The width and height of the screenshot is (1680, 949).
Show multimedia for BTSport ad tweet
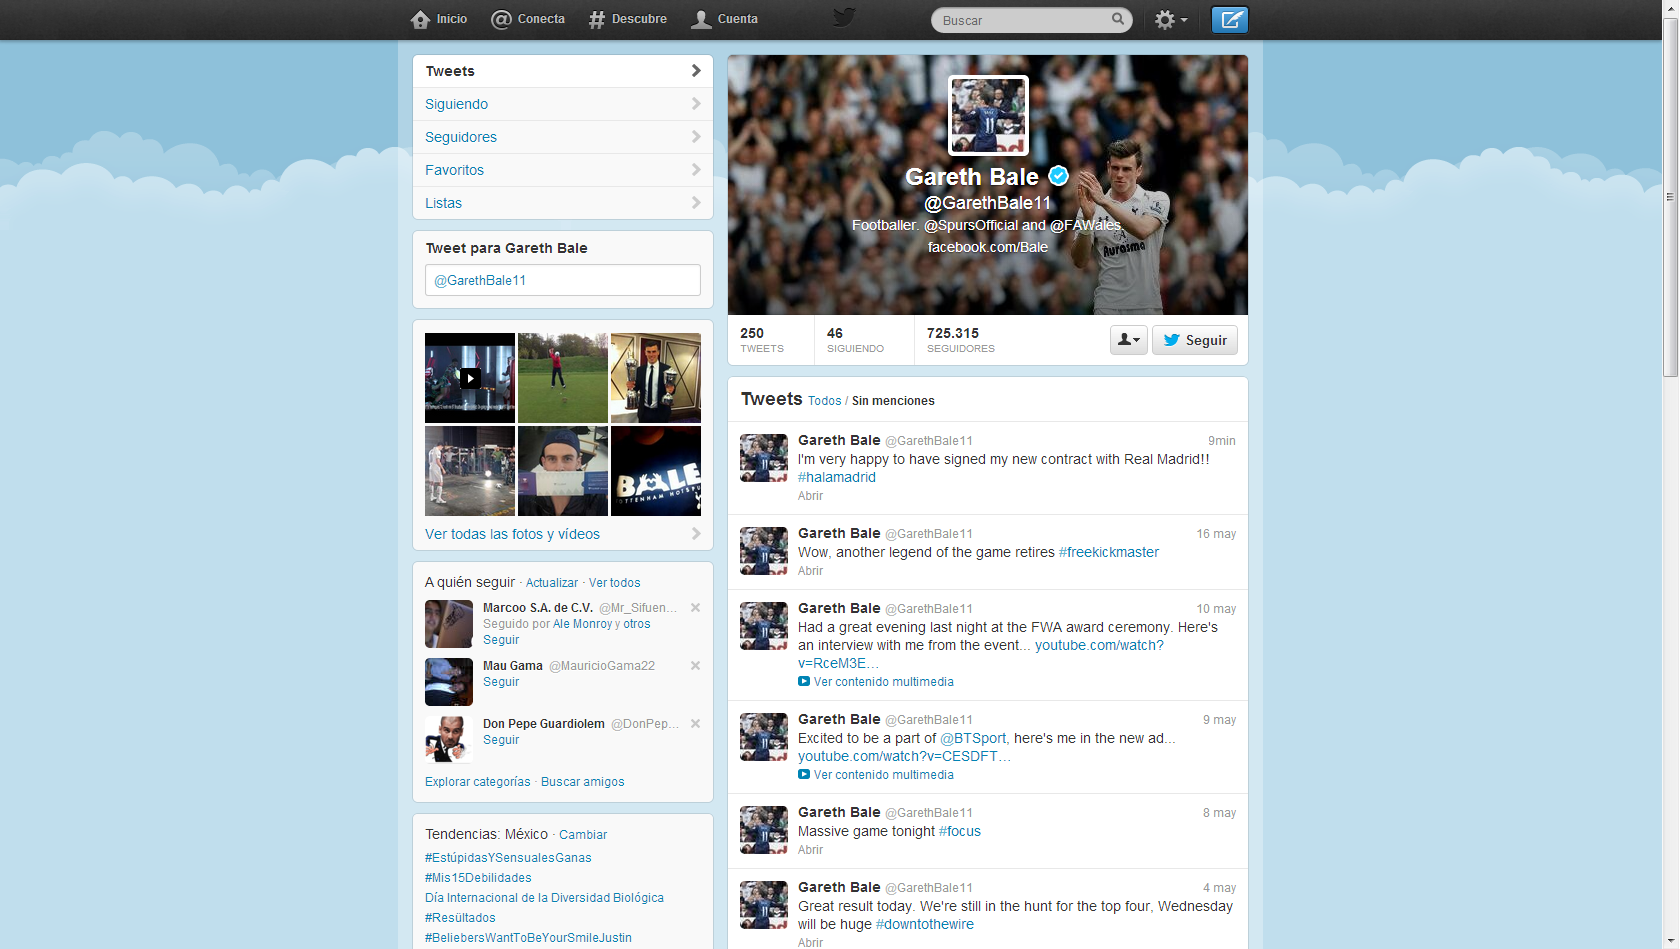876,775
